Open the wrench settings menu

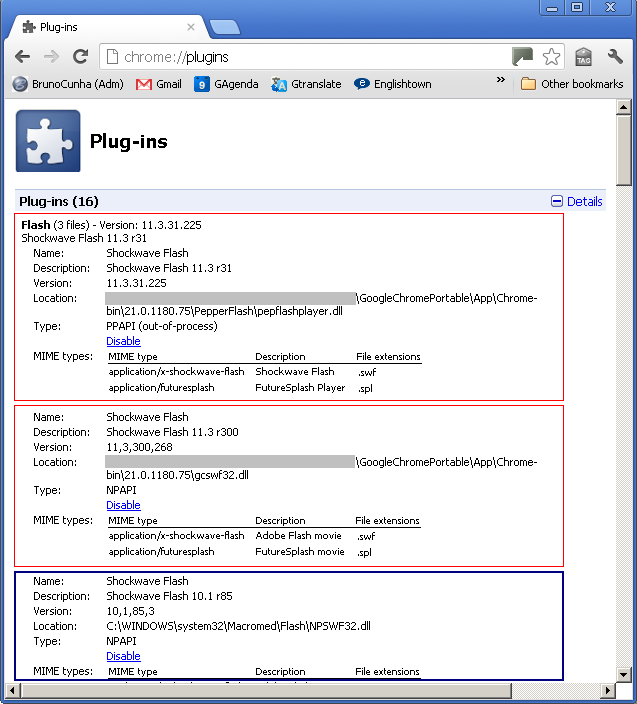tap(615, 57)
